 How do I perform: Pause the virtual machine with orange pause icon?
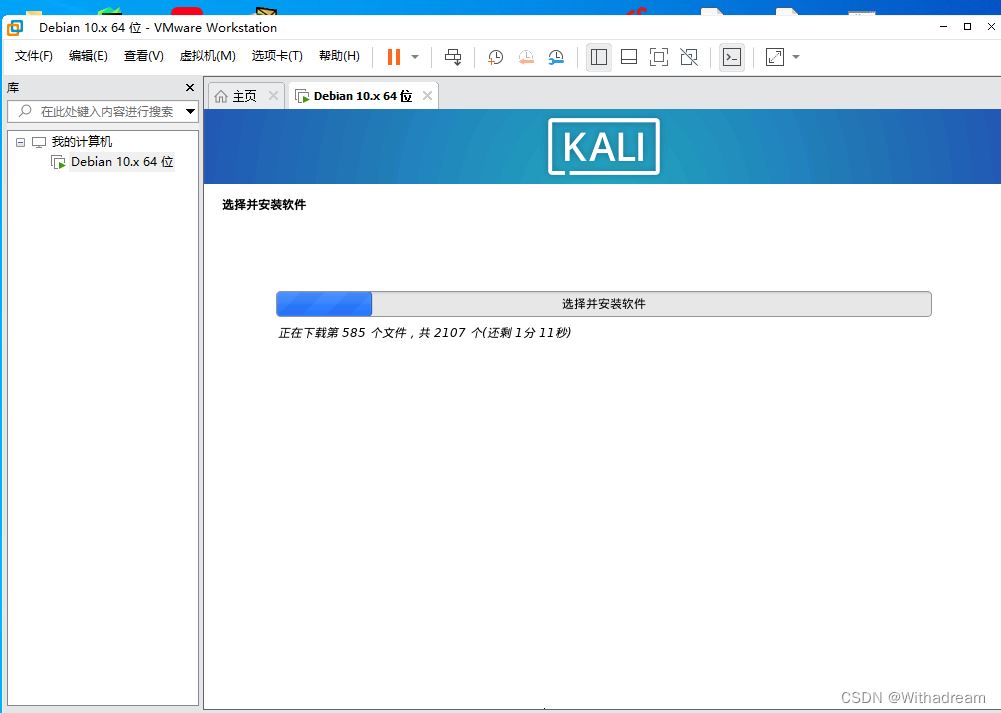click(x=394, y=57)
